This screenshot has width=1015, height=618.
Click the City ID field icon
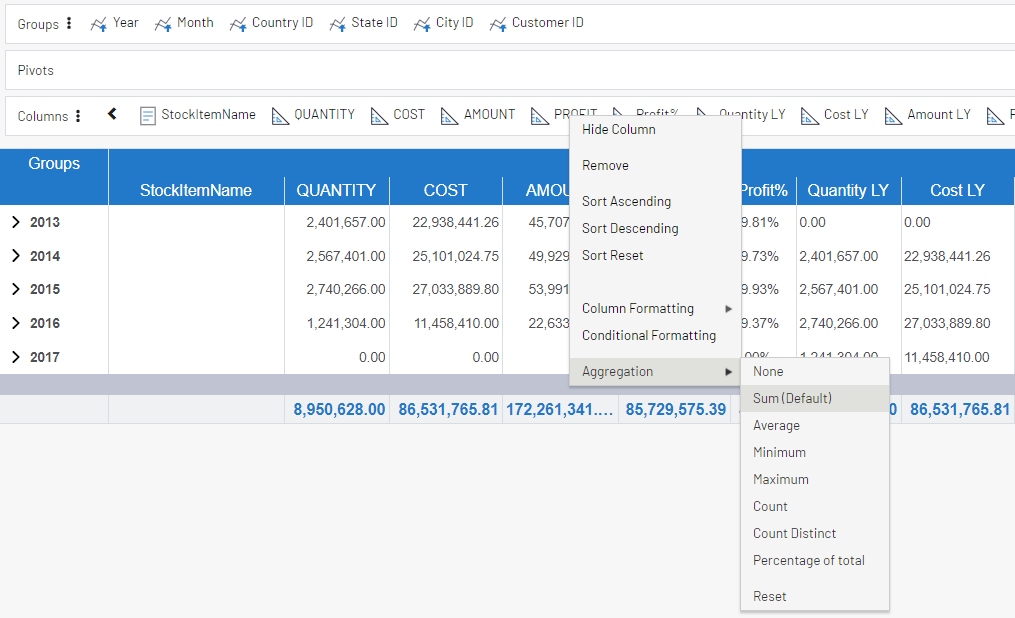[x=420, y=22]
